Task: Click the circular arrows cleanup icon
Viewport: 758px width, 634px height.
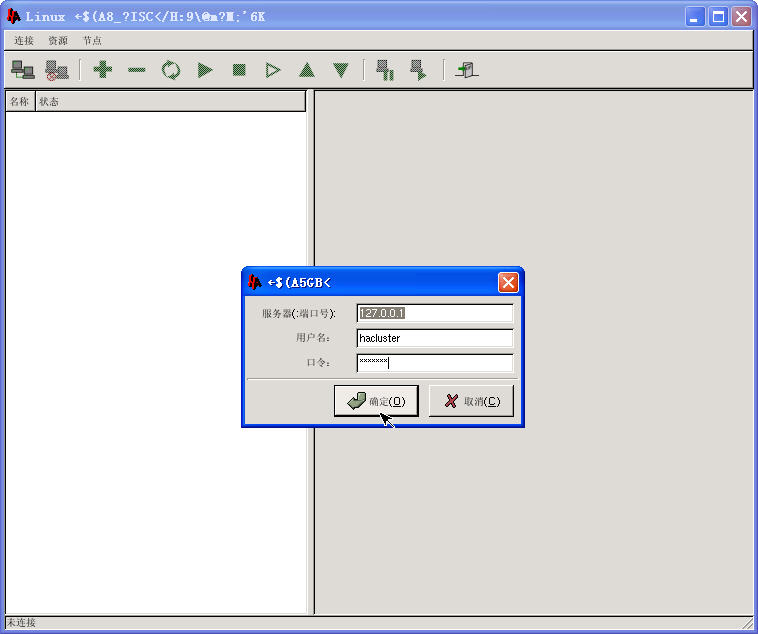Action: tap(171, 70)
